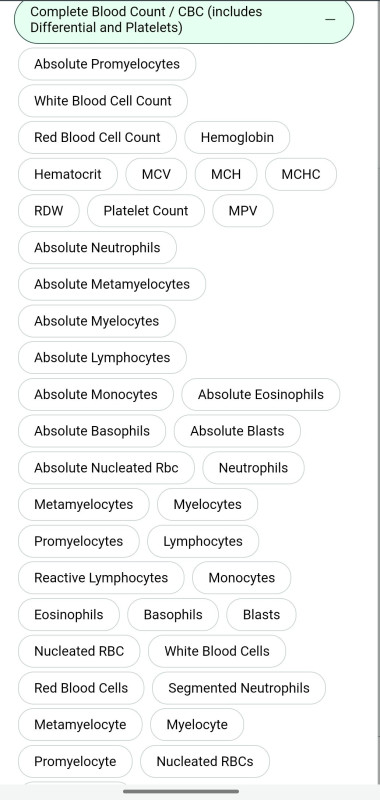Tap the White Blood Cell Count chip

pos(103,101)
